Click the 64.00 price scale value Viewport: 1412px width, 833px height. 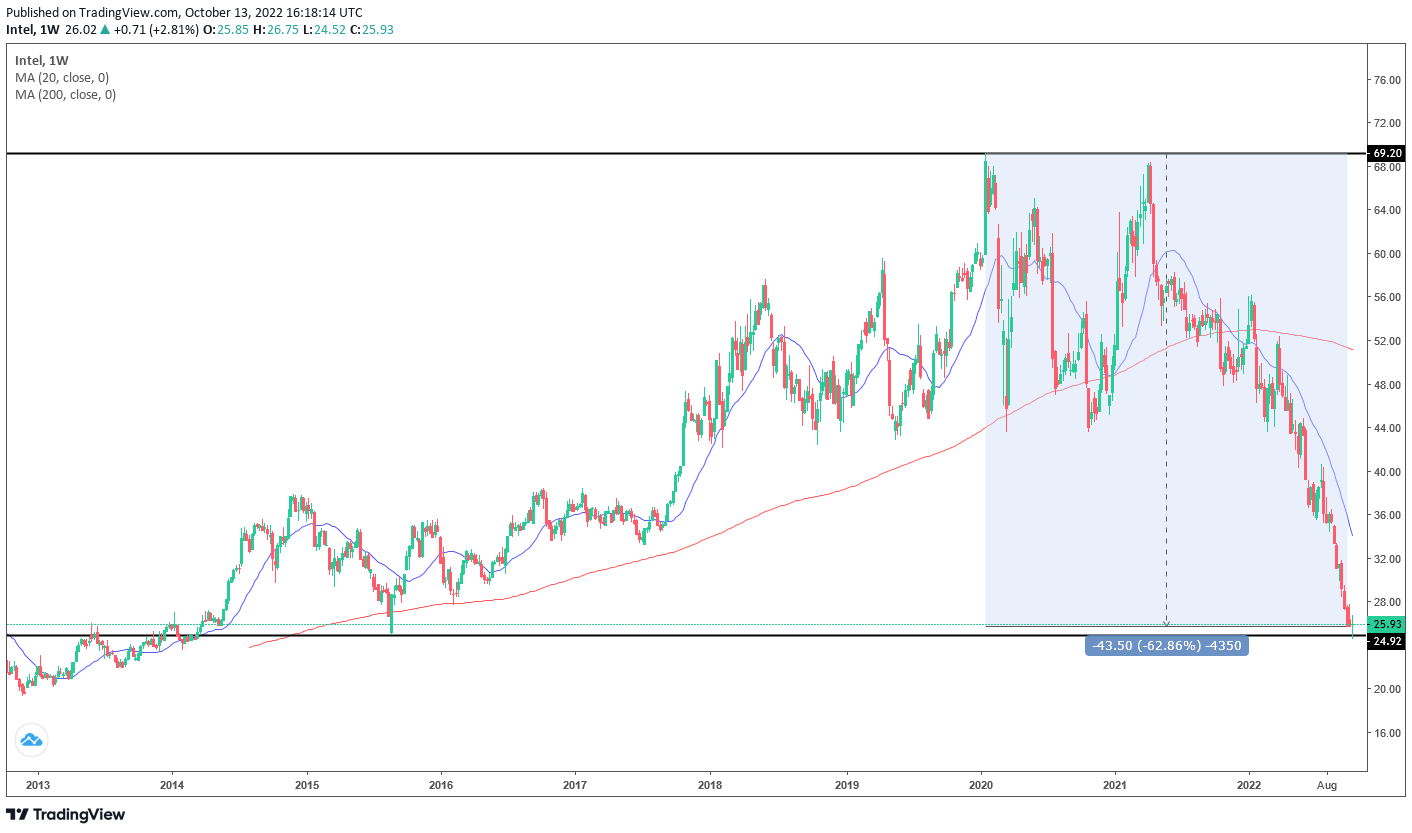[x=1387, y=210]
